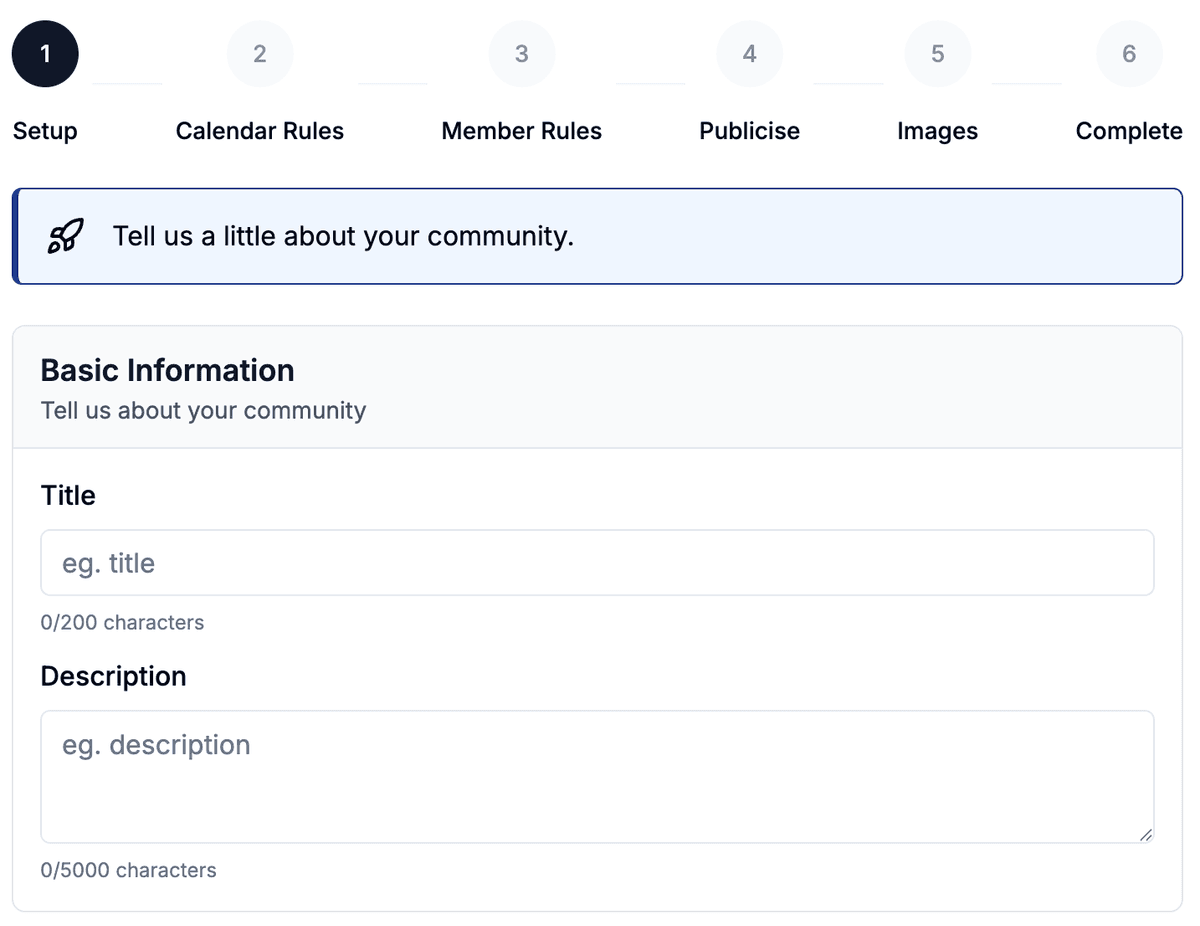1200x926 pixels.
Task: Click the rocket icon in the banner
Action: pyautogui.click(x=66, y=236)
